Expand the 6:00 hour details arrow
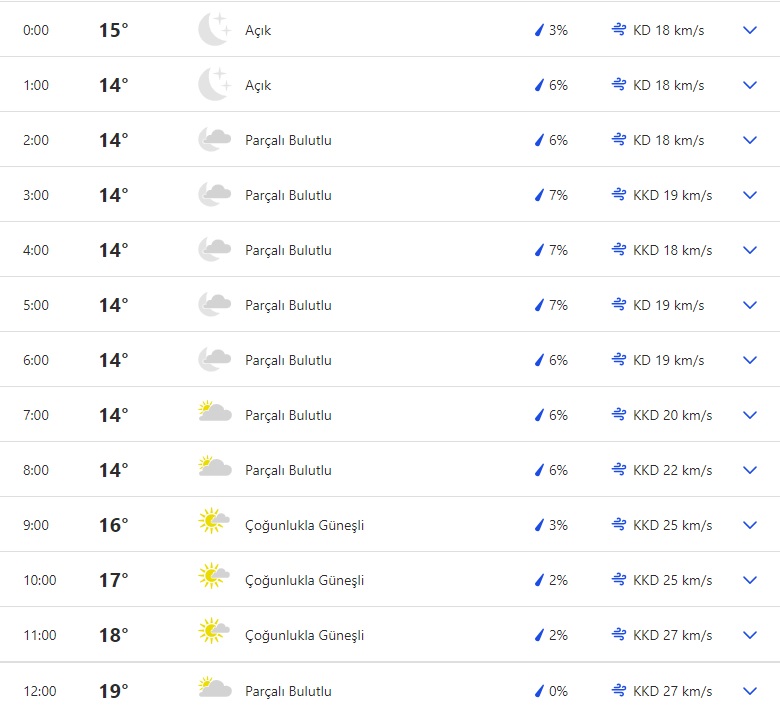Viewport: 780px width, 713px height. click(x=750, y=360)
